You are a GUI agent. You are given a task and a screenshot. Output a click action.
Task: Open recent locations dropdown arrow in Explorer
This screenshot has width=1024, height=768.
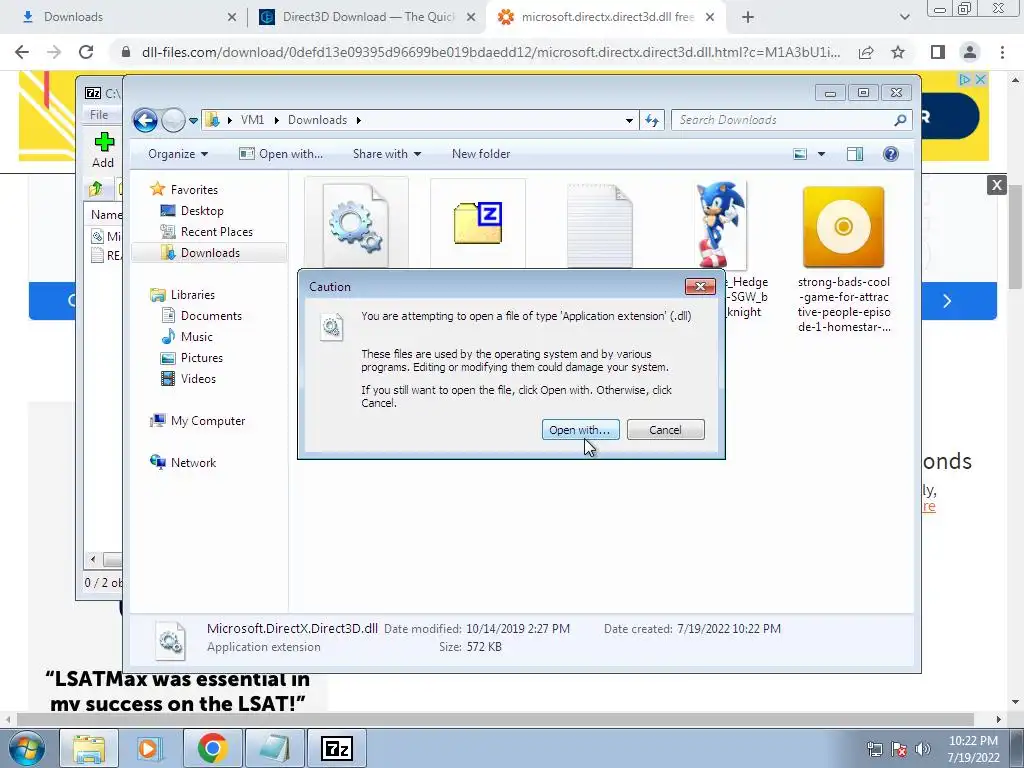click(193, 120)
